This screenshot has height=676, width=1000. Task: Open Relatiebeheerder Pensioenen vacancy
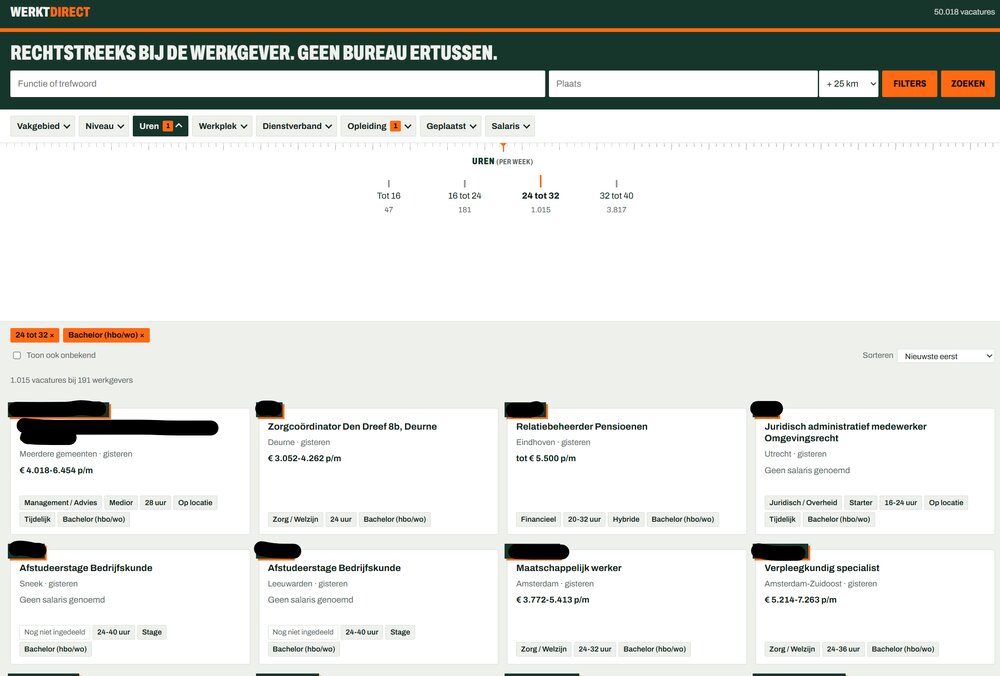point(582,427)
